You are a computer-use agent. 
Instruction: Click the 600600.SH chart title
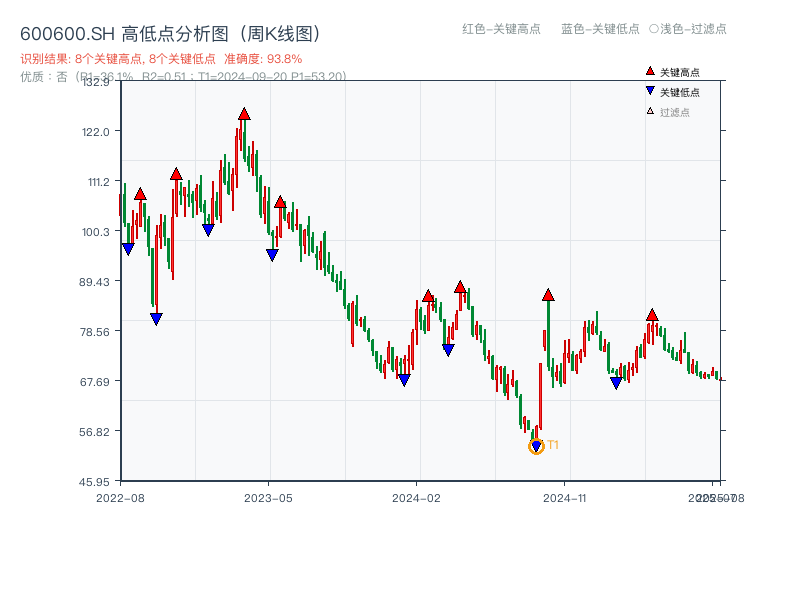coord(170,32)
